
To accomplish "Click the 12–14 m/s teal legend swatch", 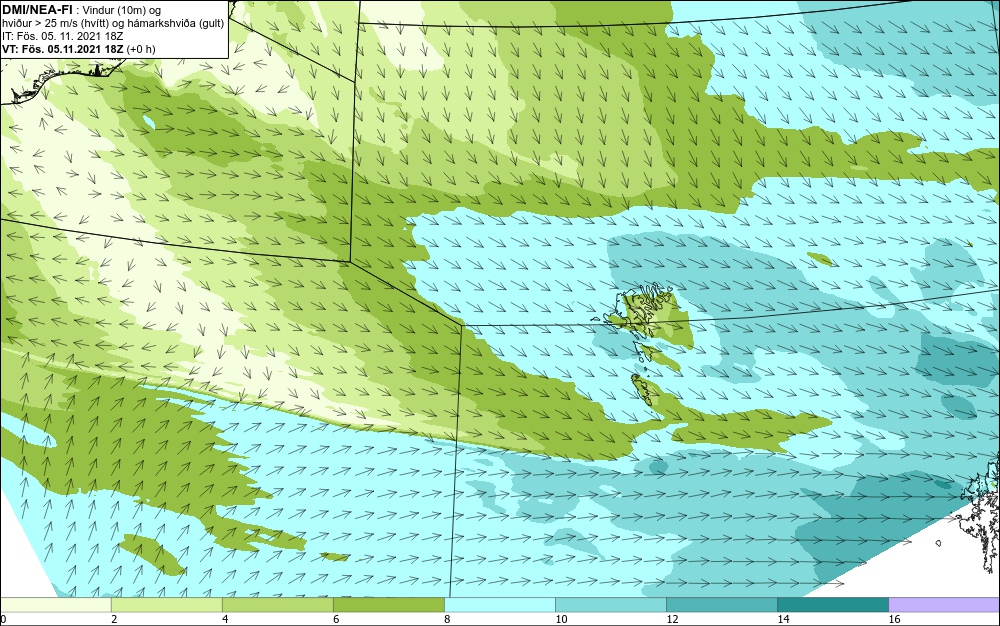I will coord(721,604).
